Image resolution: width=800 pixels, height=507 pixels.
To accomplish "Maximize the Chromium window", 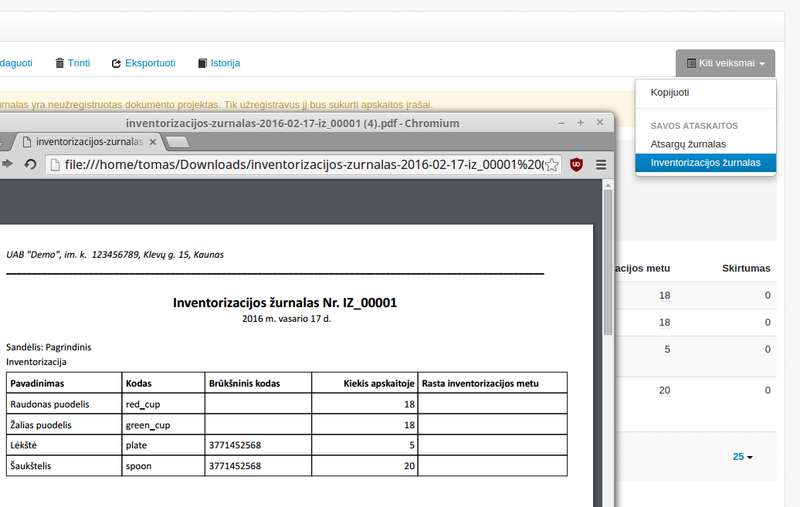I will pos(580,123).
